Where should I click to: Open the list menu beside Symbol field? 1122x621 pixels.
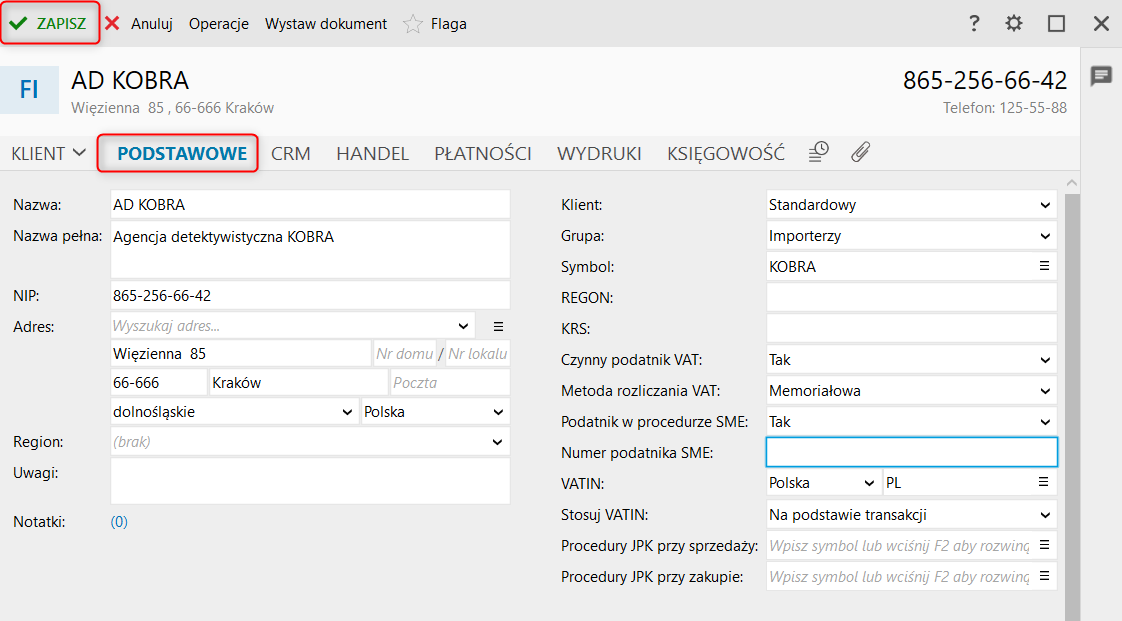[1044, 266]
